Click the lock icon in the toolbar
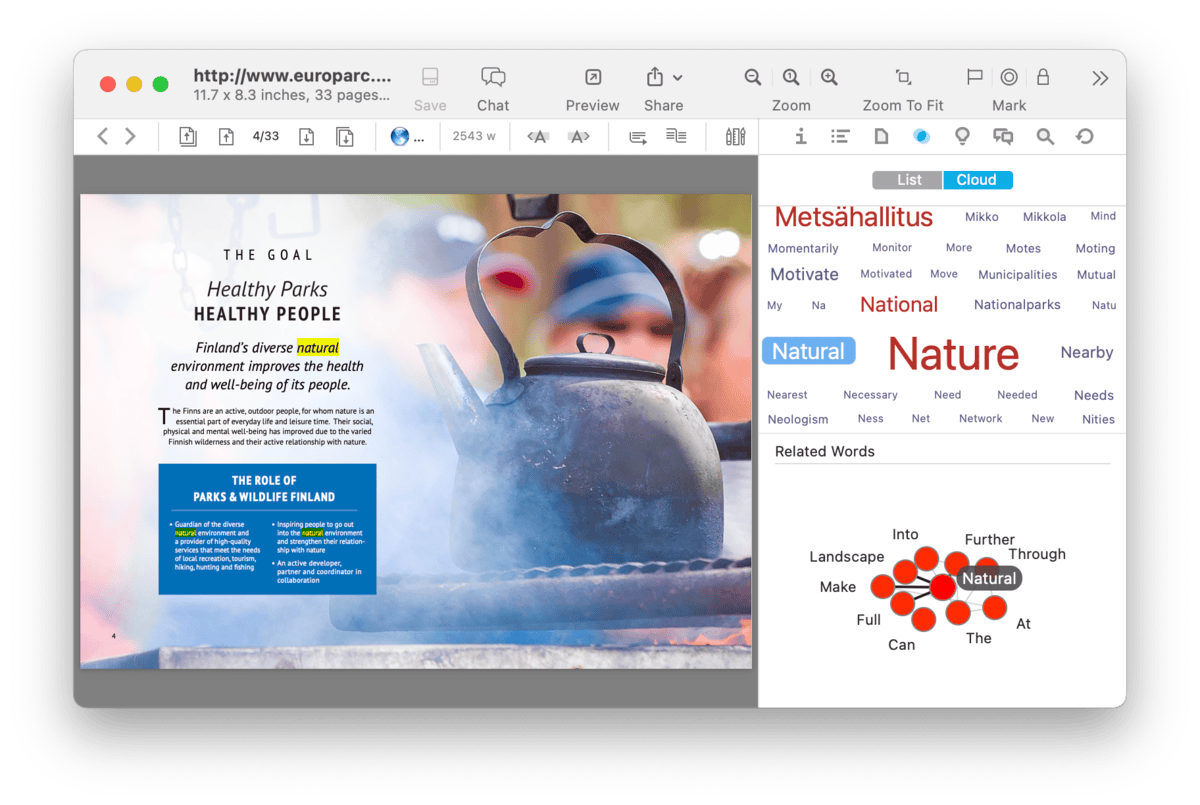The image size is (1200, 805). (1043, 78)
